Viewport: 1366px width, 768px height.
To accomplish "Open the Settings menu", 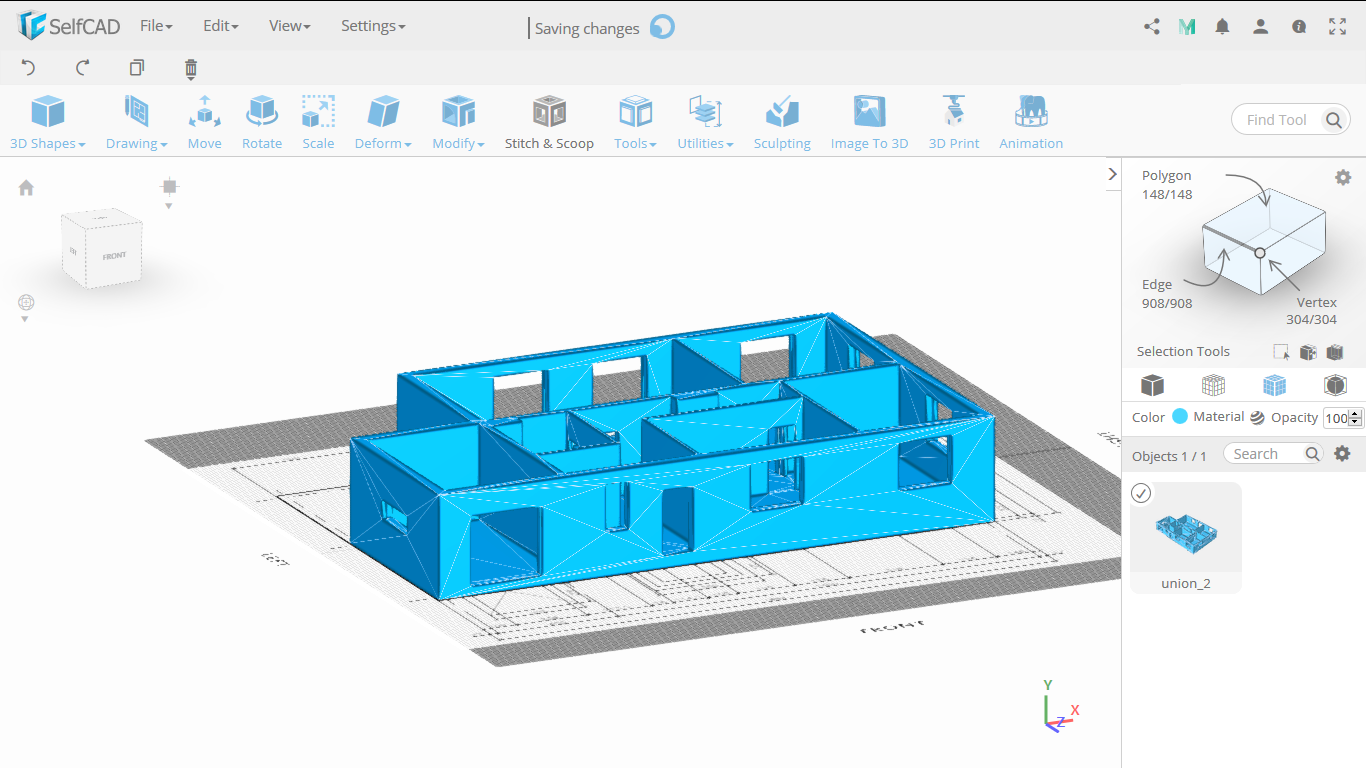I will click(373, 26).
